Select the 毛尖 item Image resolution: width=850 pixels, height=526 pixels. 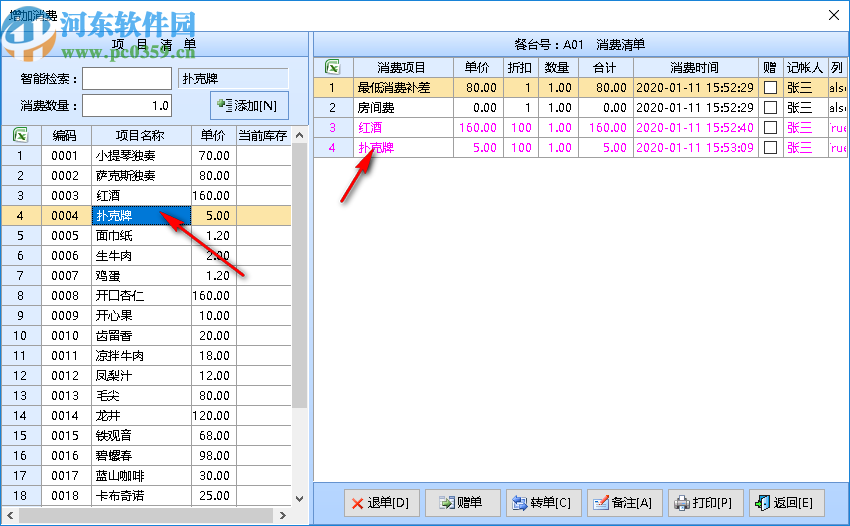point(141,396)
